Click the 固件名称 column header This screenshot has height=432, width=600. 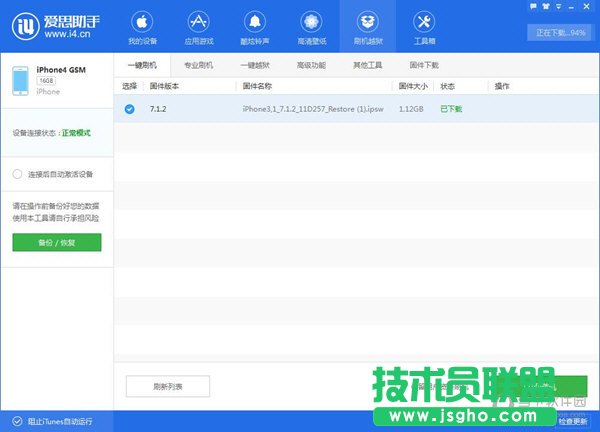(257, 86)
